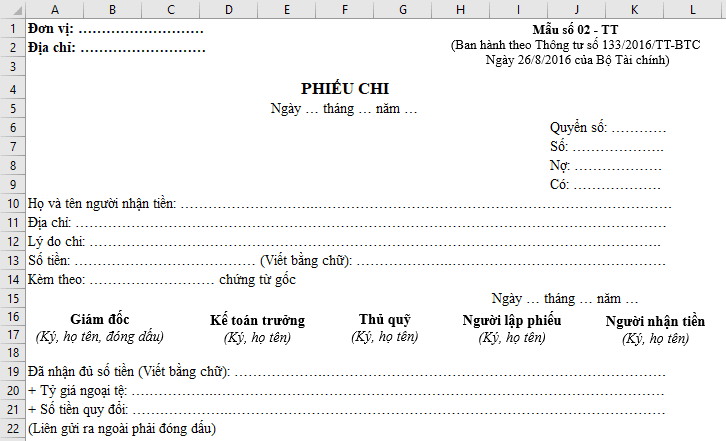
Task: Select row 21 header
Action: pyautogui.click(x=13, y=410)
